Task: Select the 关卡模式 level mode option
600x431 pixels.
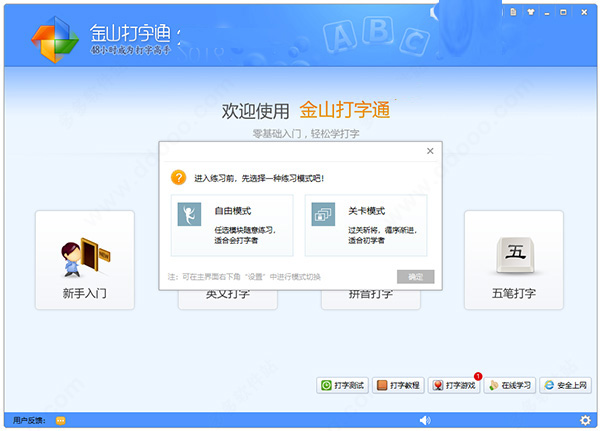Action: point(366,225)
